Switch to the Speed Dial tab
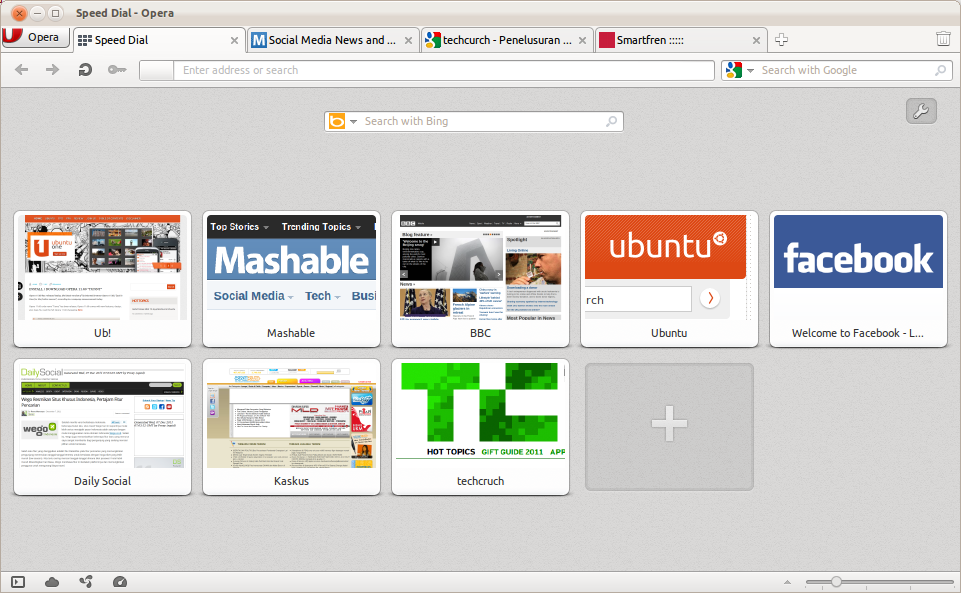Screen dimensions: 961x593 click(x=159, y=40)
